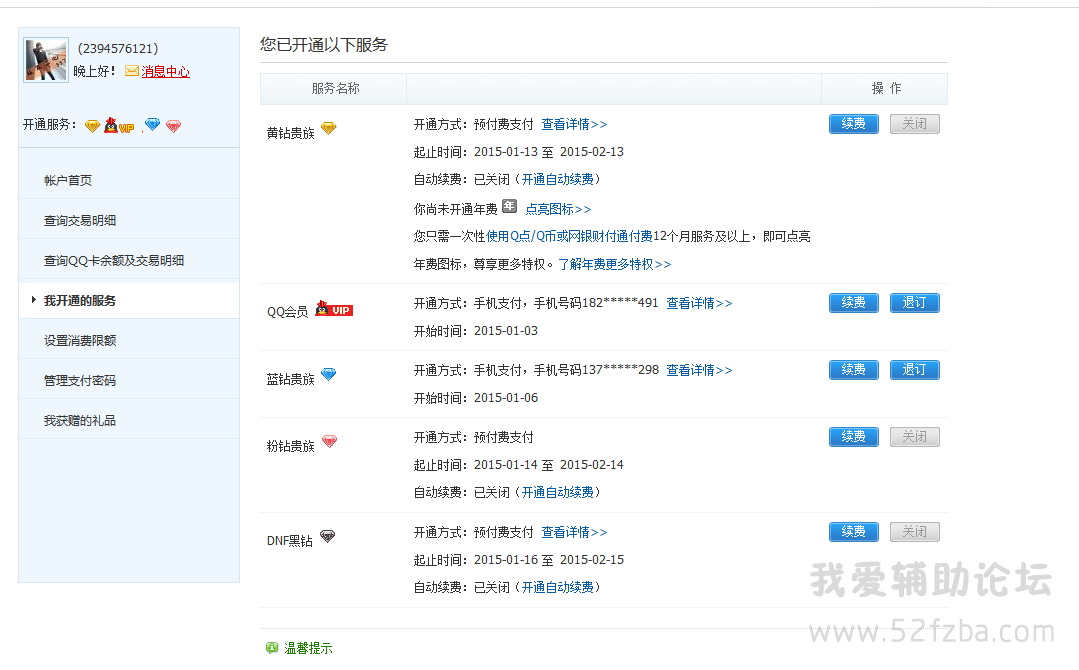Click the QQ VIP penguin icon in 开通服务 row

(118, 125)
